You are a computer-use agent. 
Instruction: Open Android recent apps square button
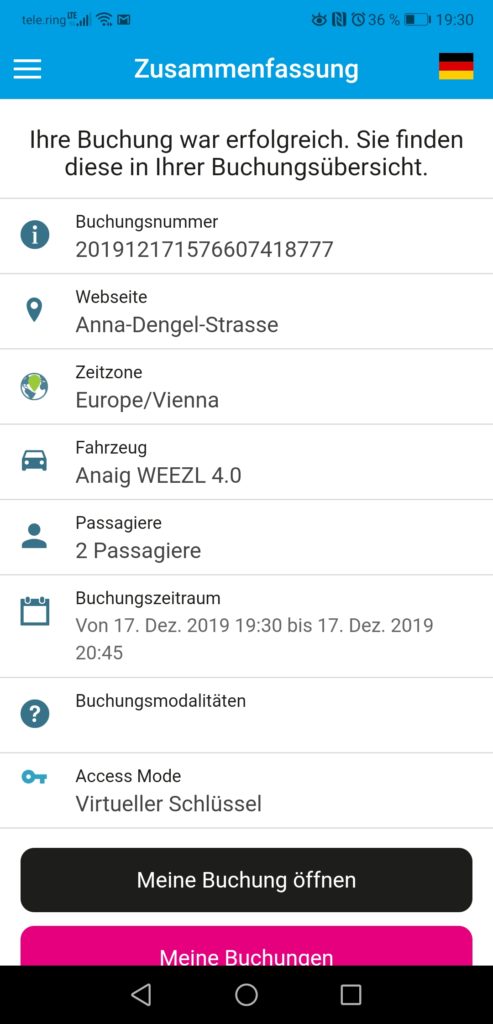click(351, 995)
